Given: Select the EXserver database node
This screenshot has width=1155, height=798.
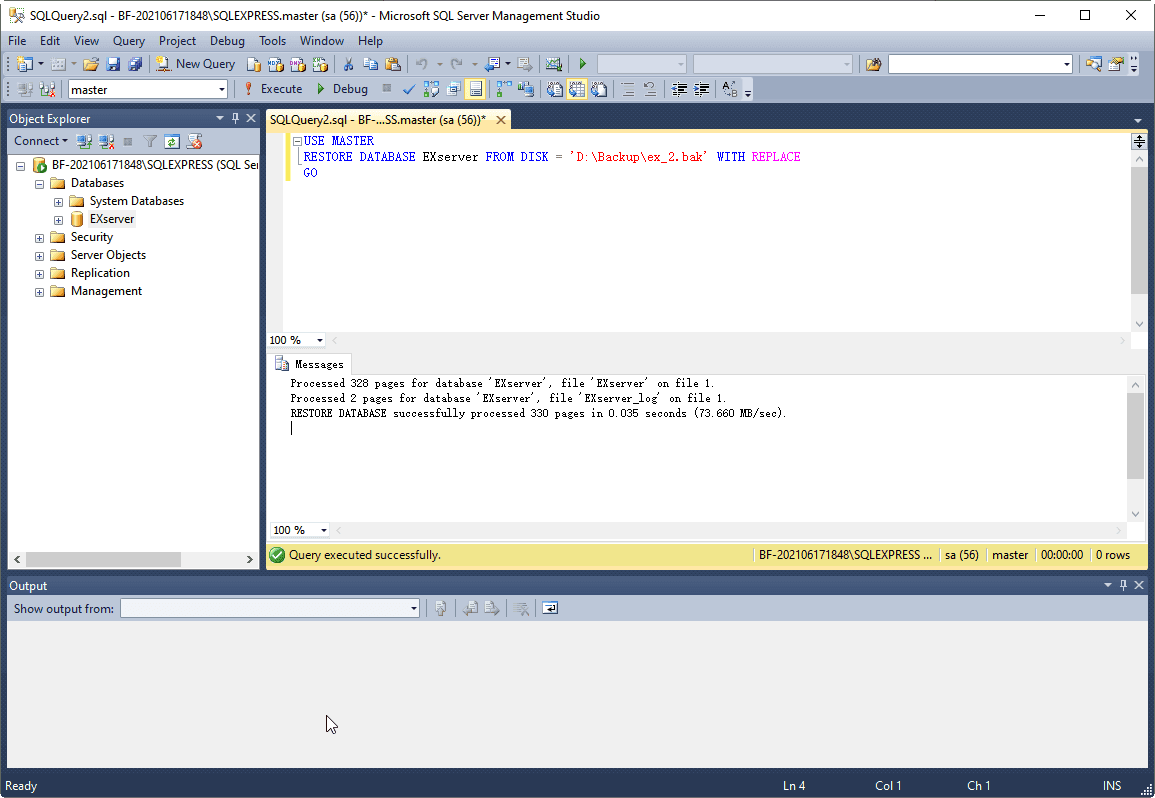Looking at the screenshot, I should 111,219.
